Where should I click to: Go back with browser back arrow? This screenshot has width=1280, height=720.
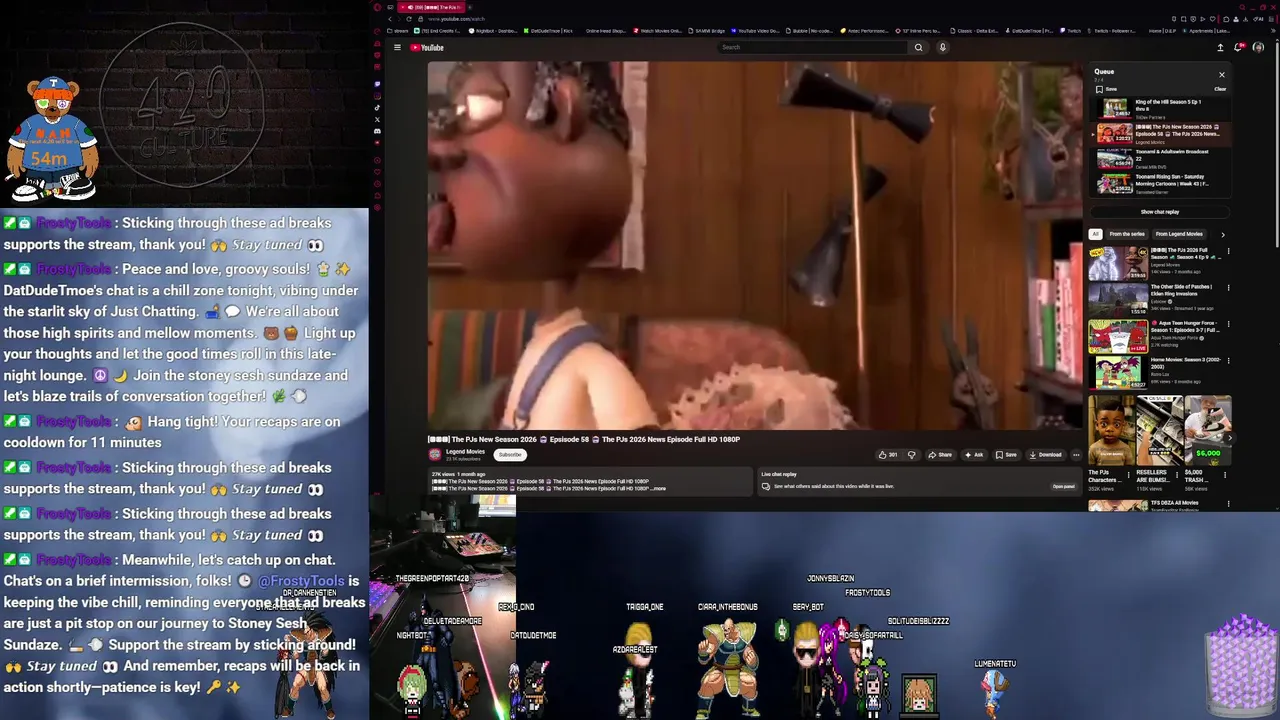(x=390, y=19)
